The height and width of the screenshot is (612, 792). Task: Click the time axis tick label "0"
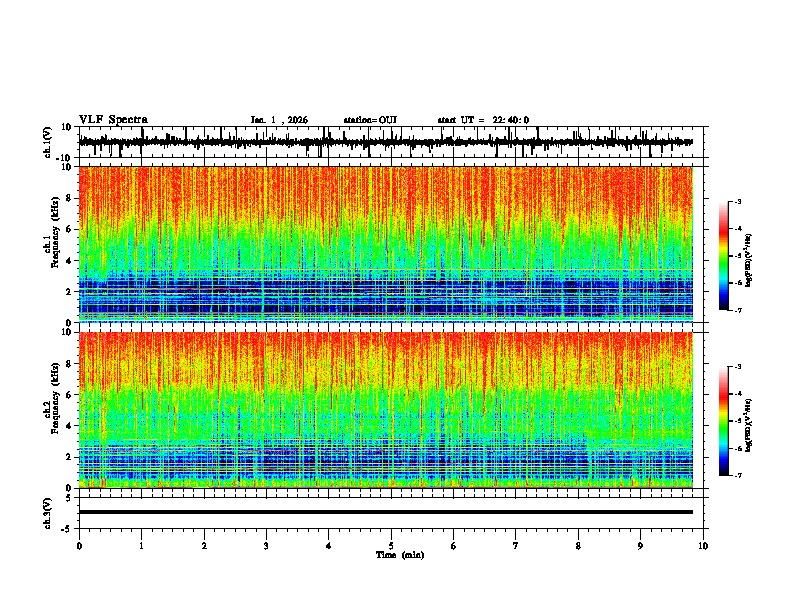point(79,546)
